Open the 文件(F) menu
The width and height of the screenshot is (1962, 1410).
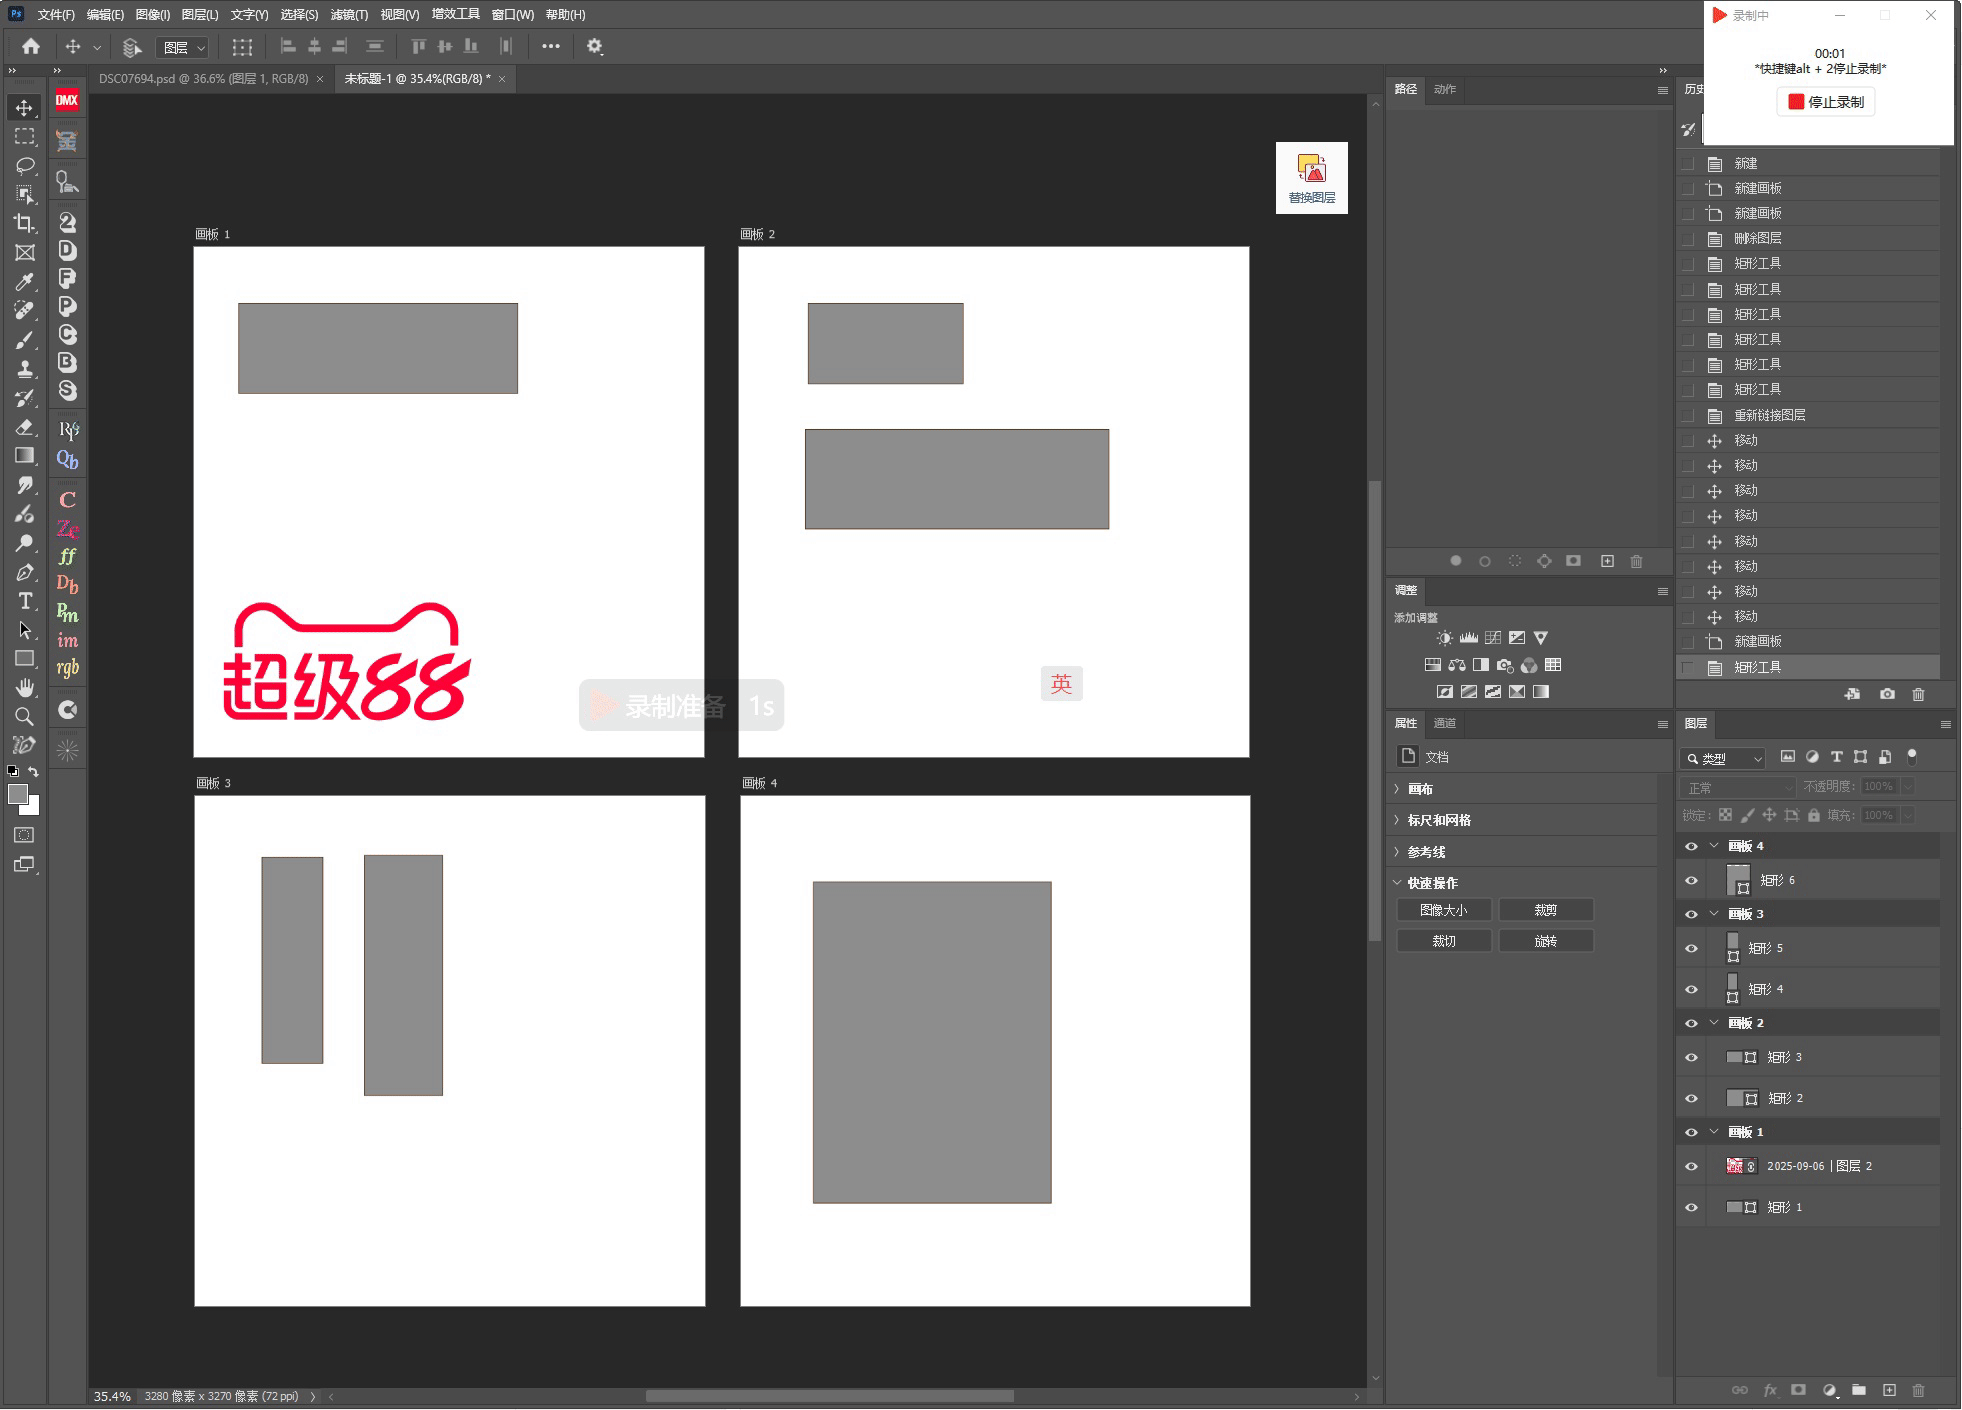coord(56,15)
